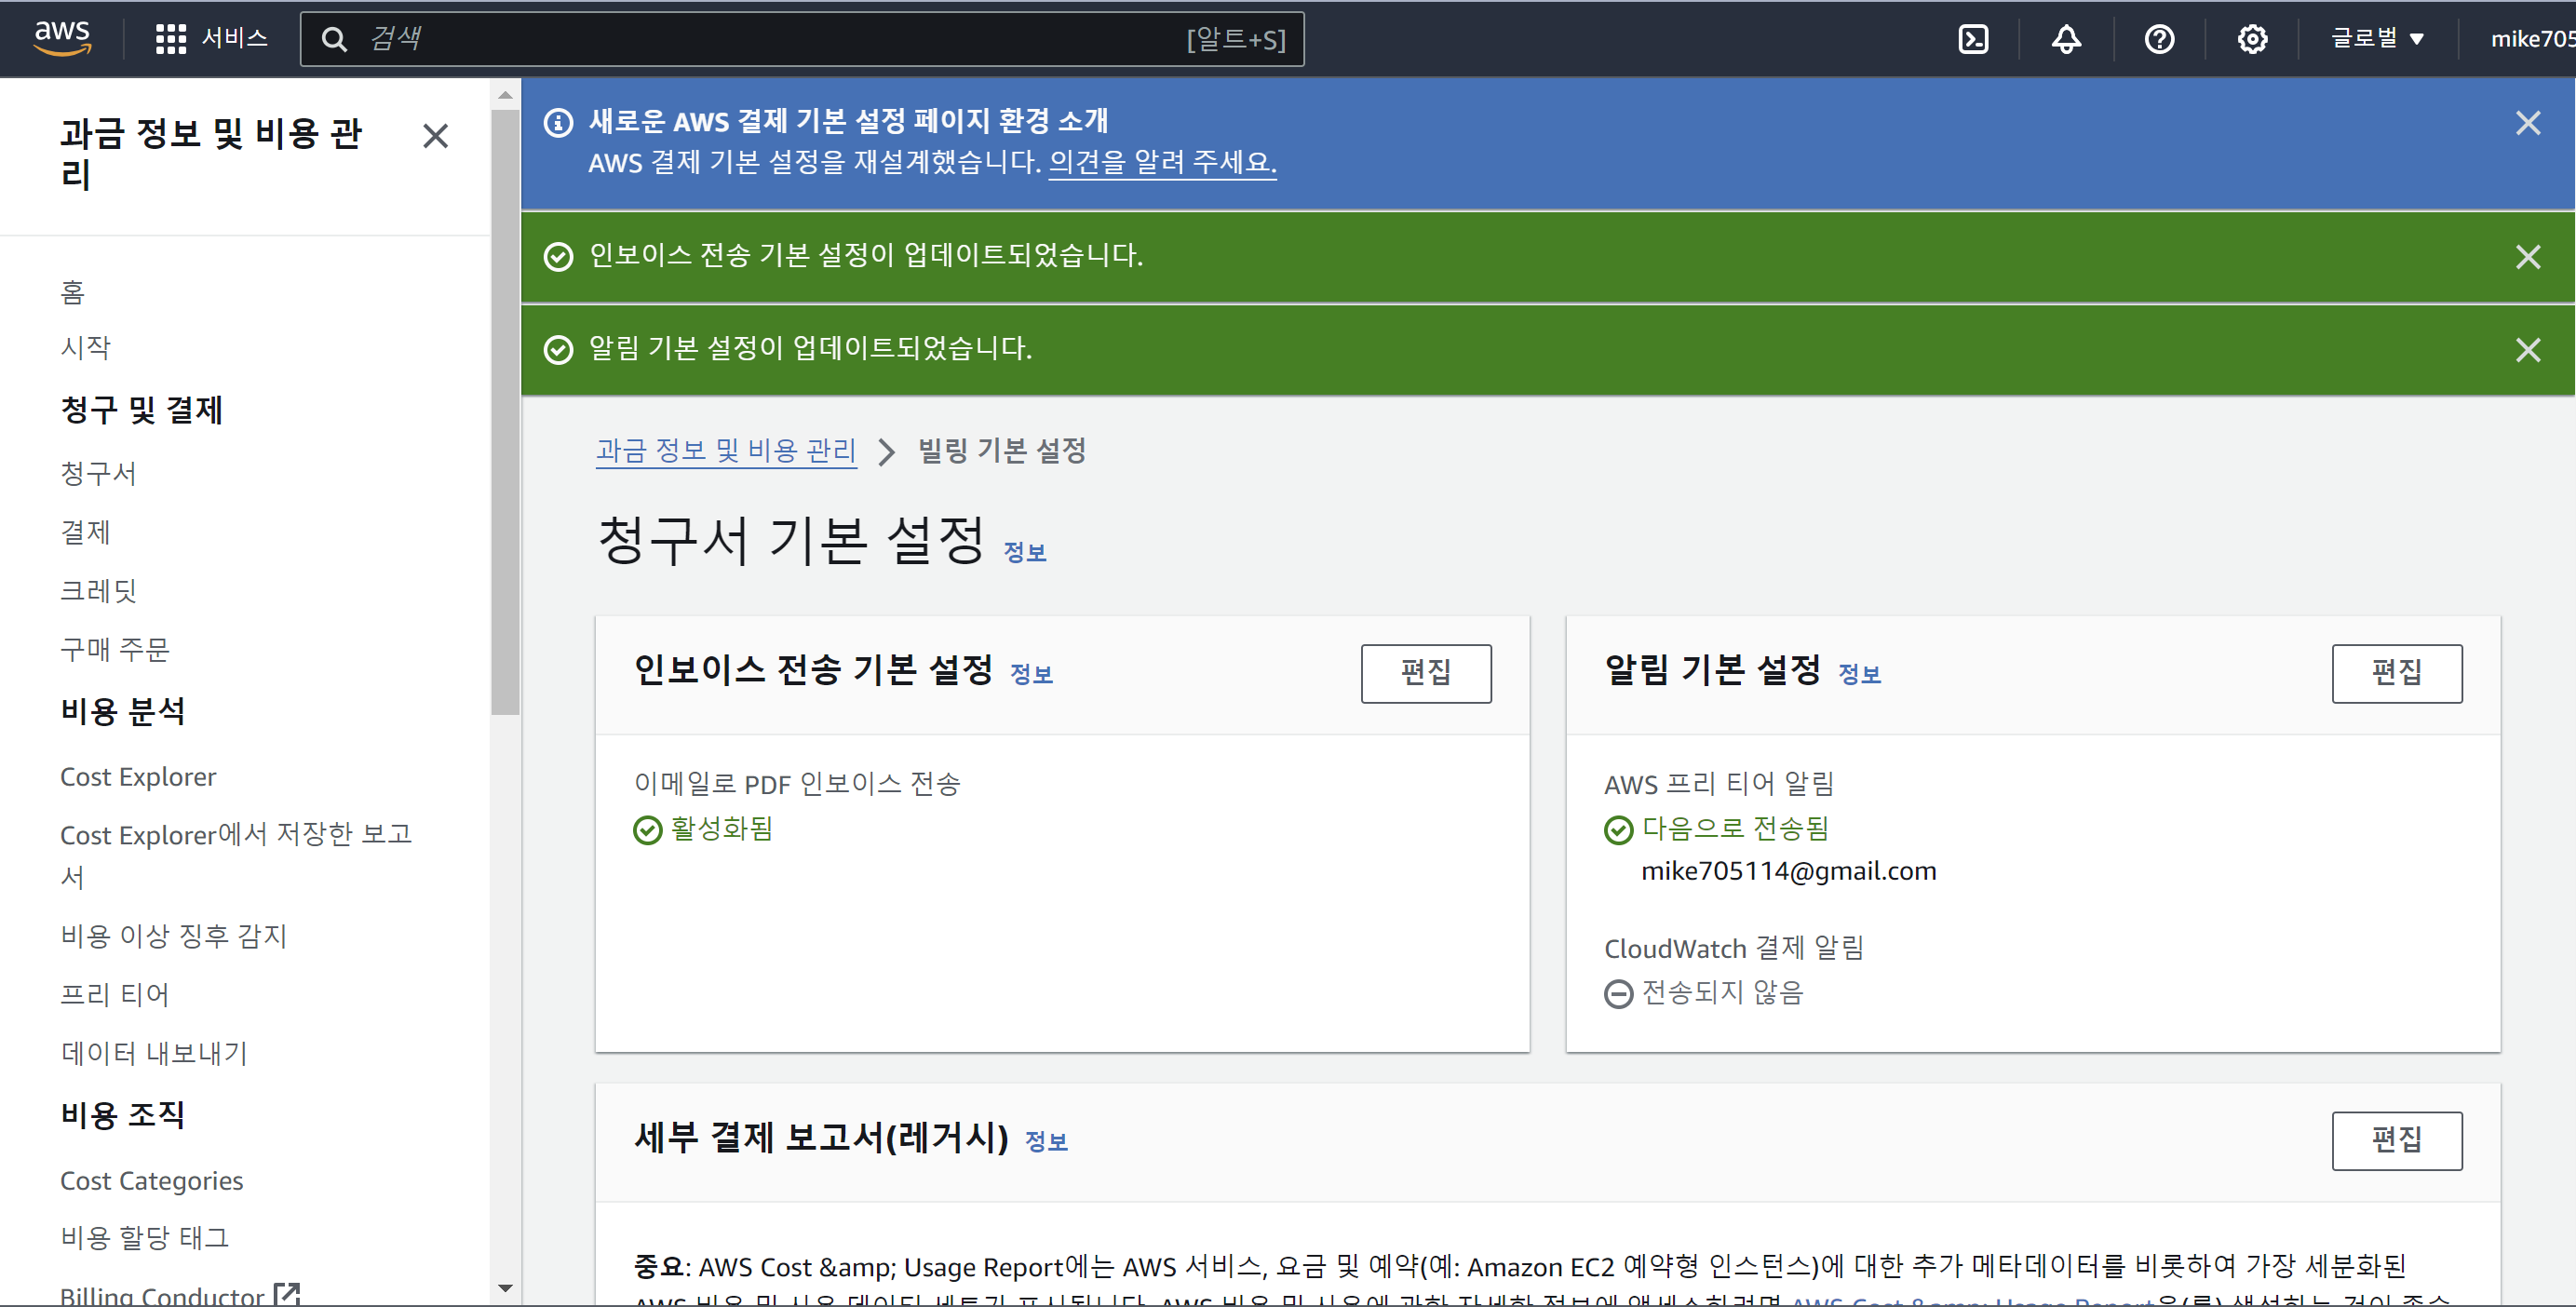Open the notifications bell icon
2576x1307 pixels.
[x=2066, y=39]
